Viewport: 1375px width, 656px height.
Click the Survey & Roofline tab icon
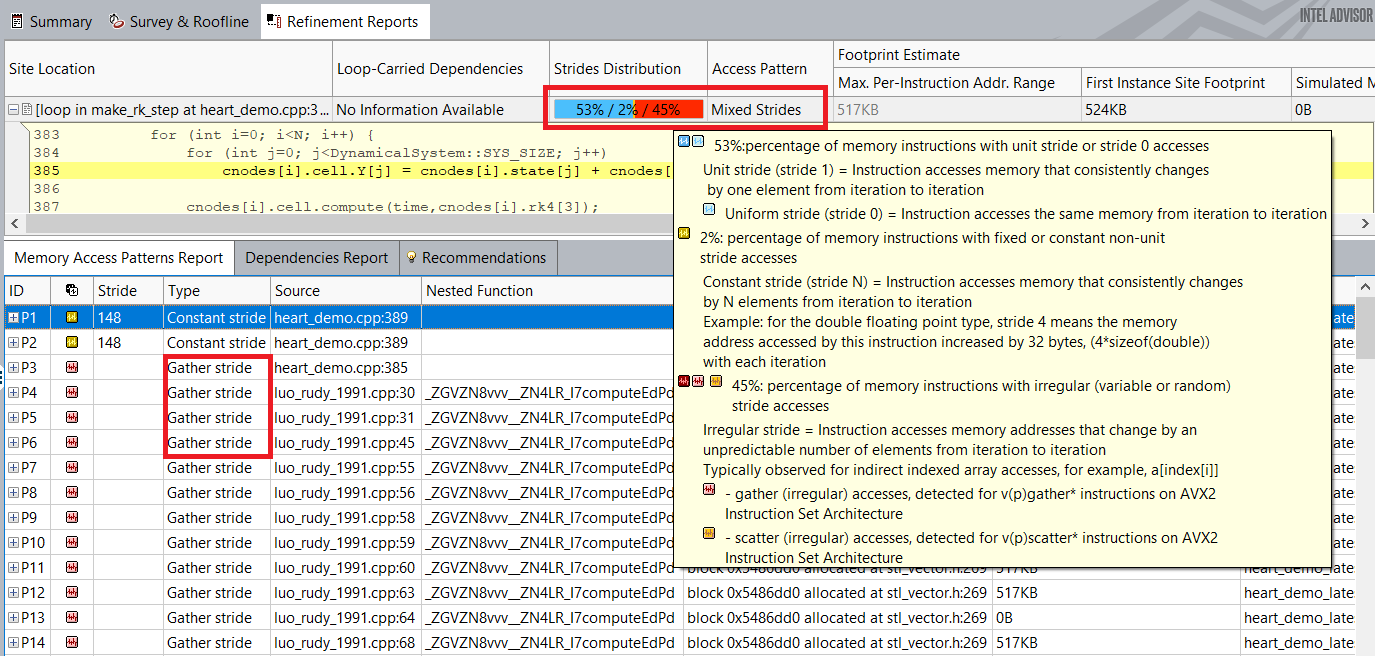click(117, 21)
